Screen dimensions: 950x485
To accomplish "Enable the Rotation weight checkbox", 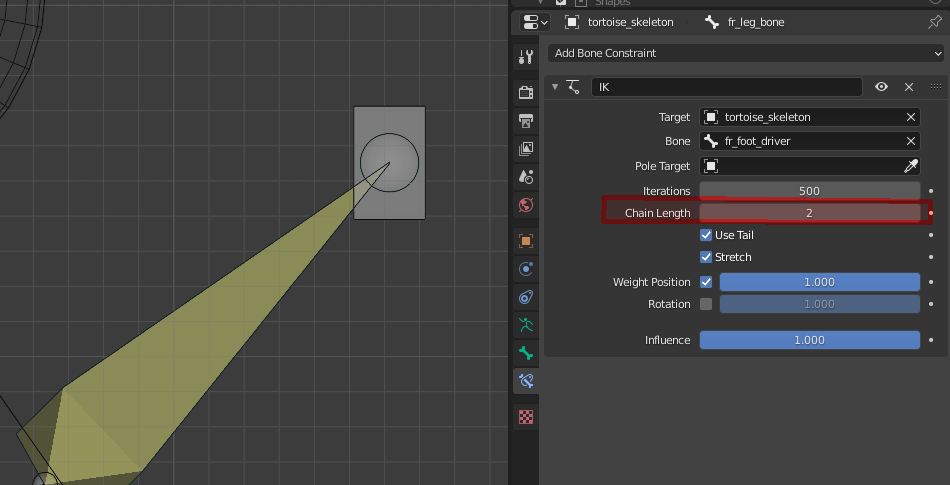I will pyautogui.click(x=706, y=304).
